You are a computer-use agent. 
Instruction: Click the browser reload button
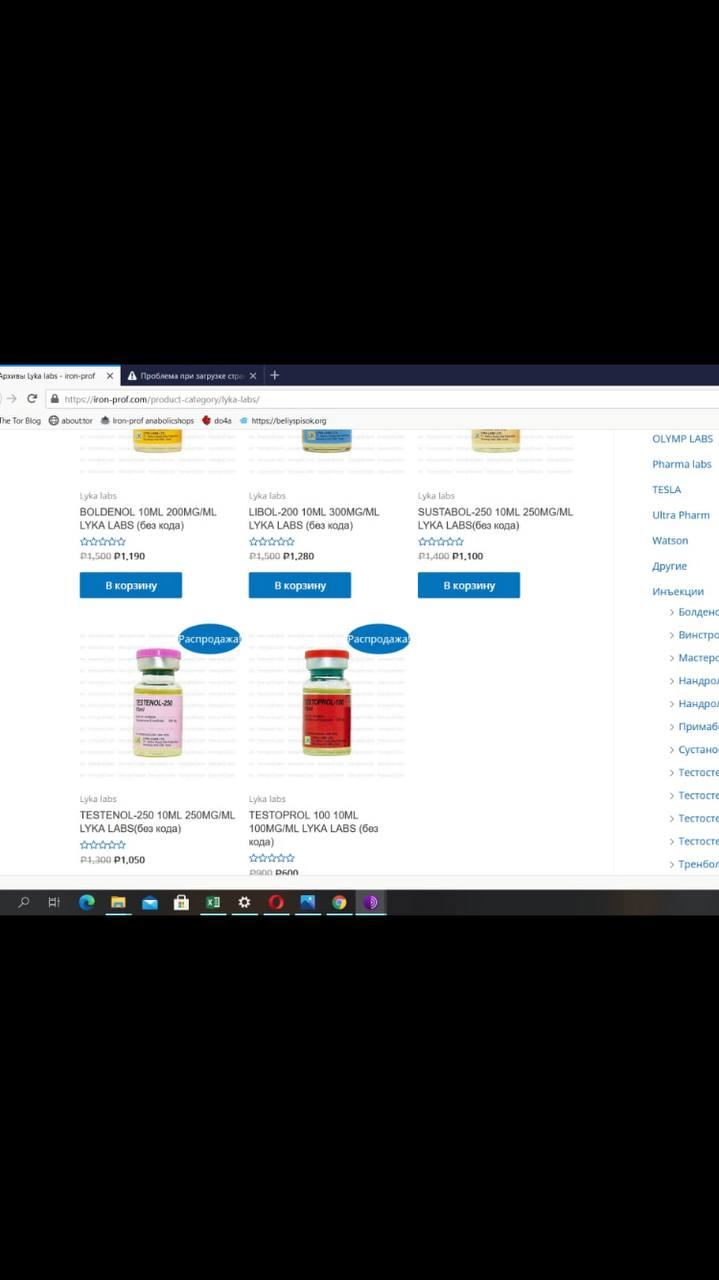tap(32, 398)
